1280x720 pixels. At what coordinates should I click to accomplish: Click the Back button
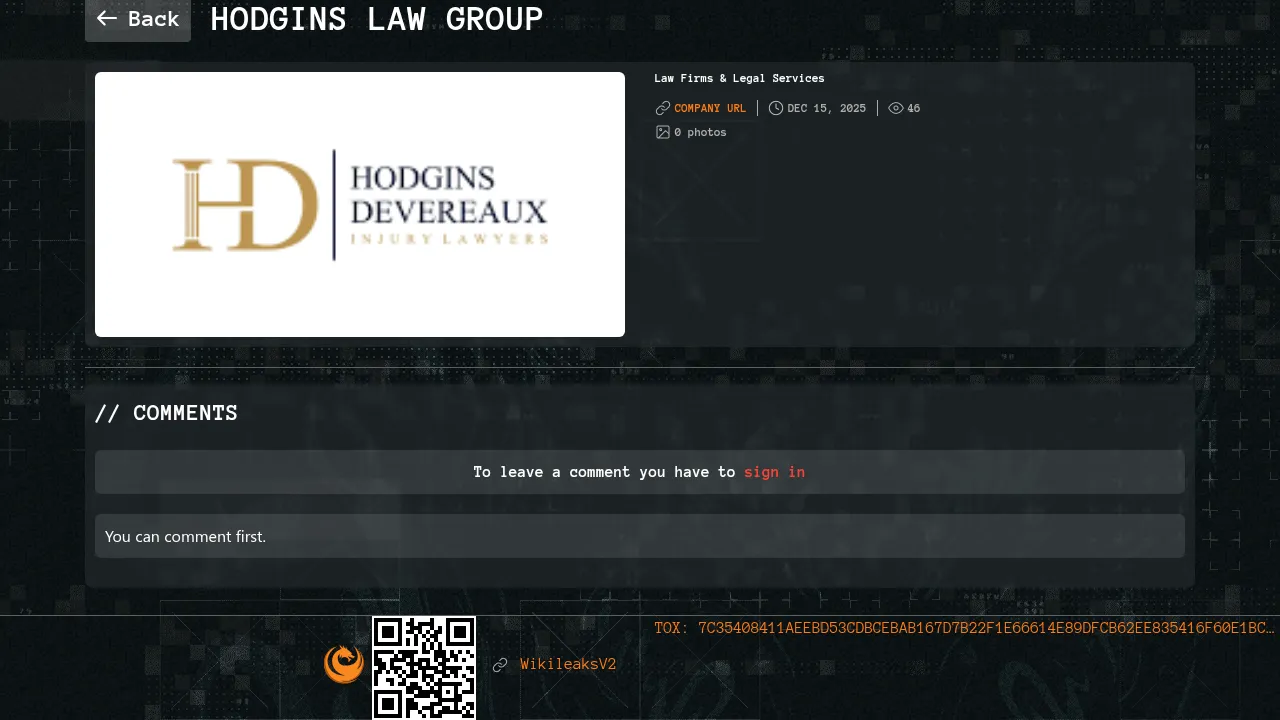click(138, 19)
